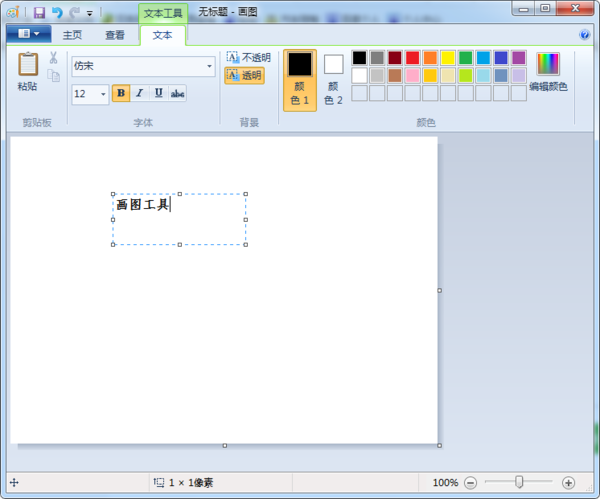The image size is (600, 499).
Task: Click the cursor position crosshair icon in status bar
Action: (x=14, y=483)
